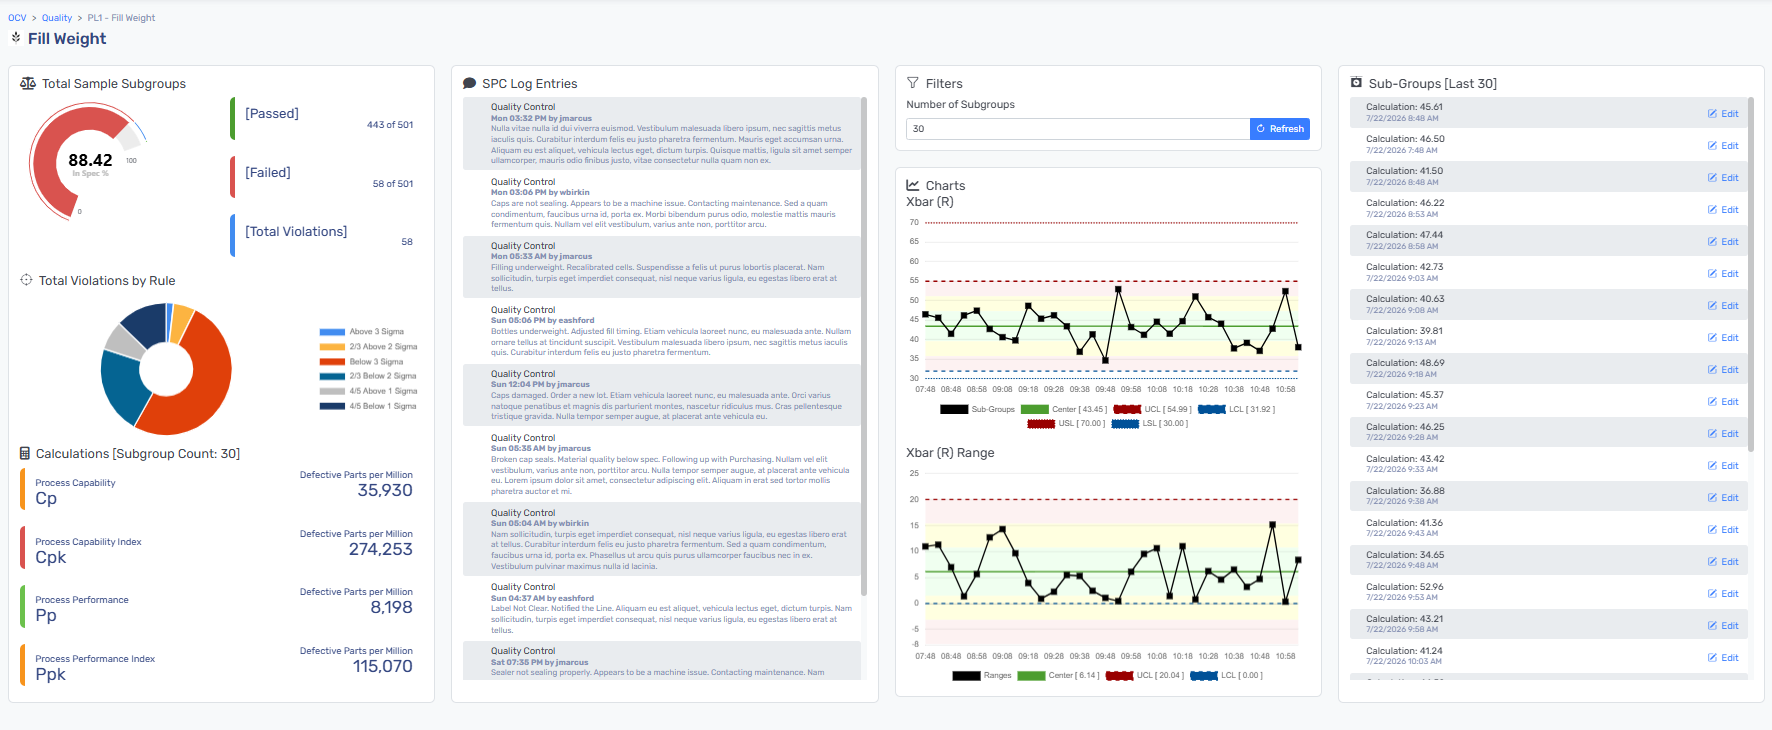Click the Sub-Groups panel header icon

pyautogui.click(x=1356, y=83)
